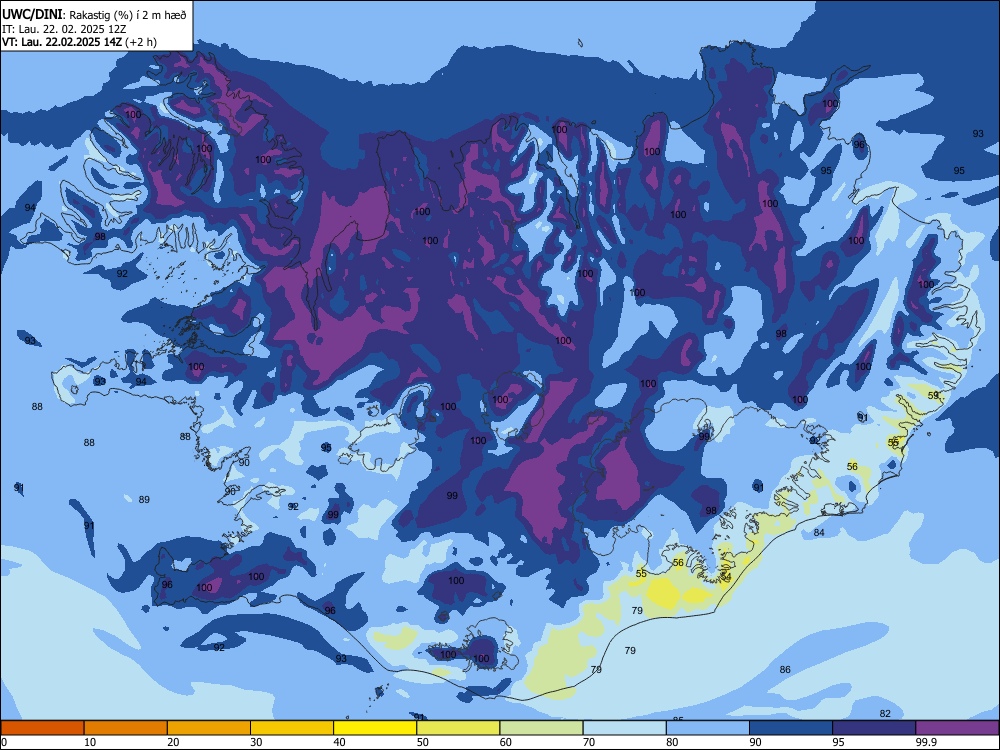The image size is (1000, 750).
Task: Click the light blue 80–90 legend swatch
Action: pos(708,728)
